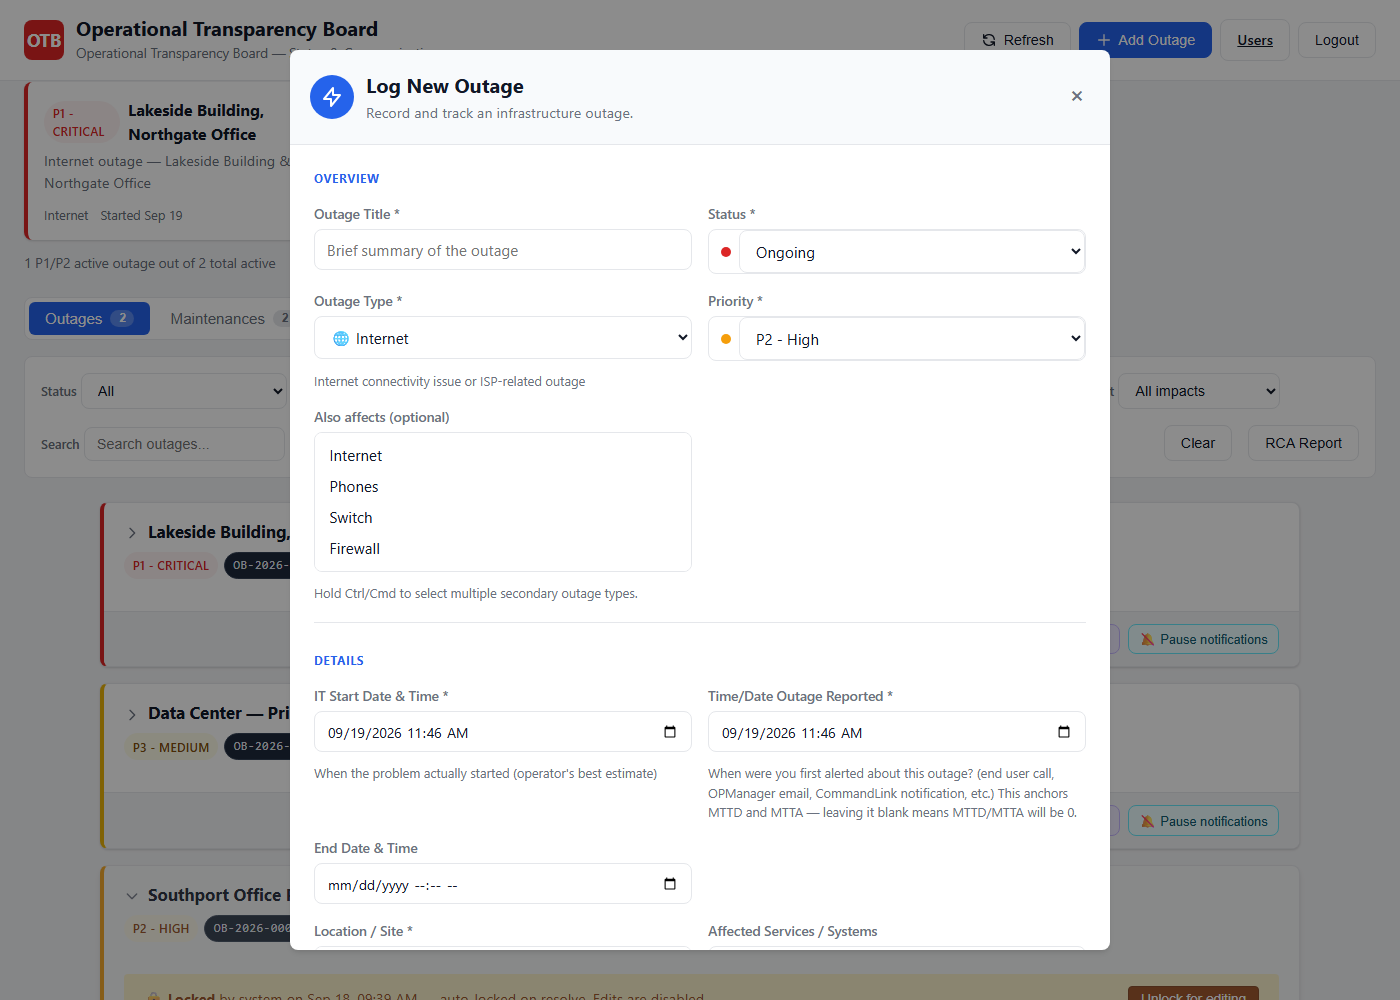Click the P3 - MEDIUM priority badge

(171, 748)
